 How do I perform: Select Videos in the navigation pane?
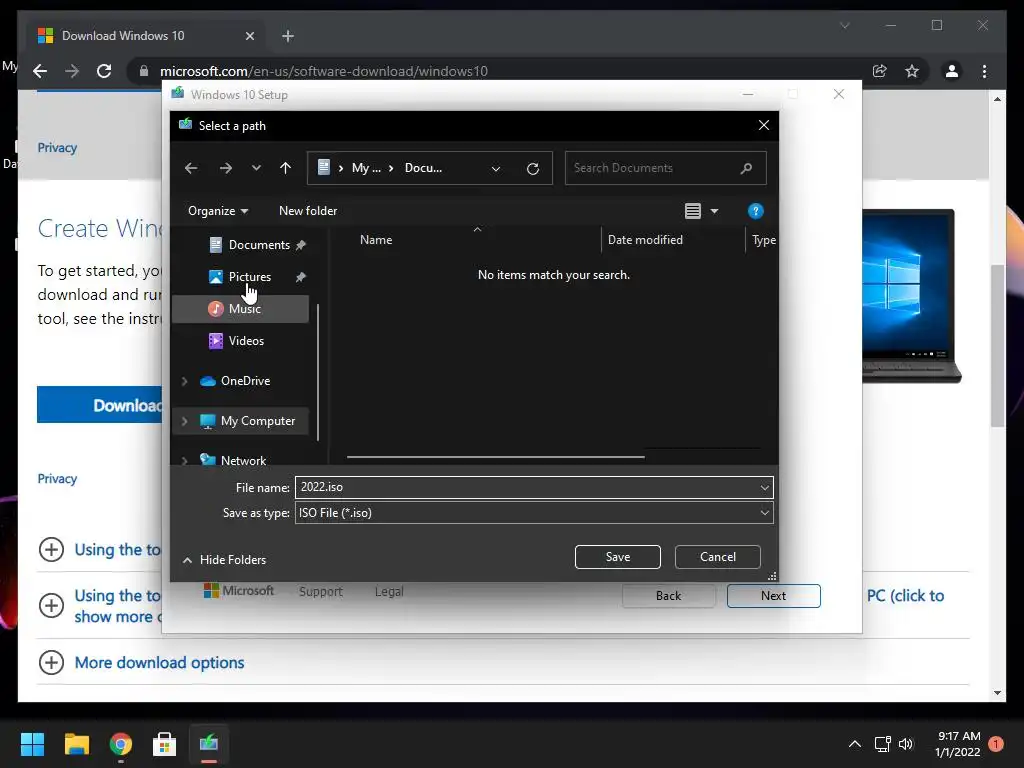coord(246,341)
